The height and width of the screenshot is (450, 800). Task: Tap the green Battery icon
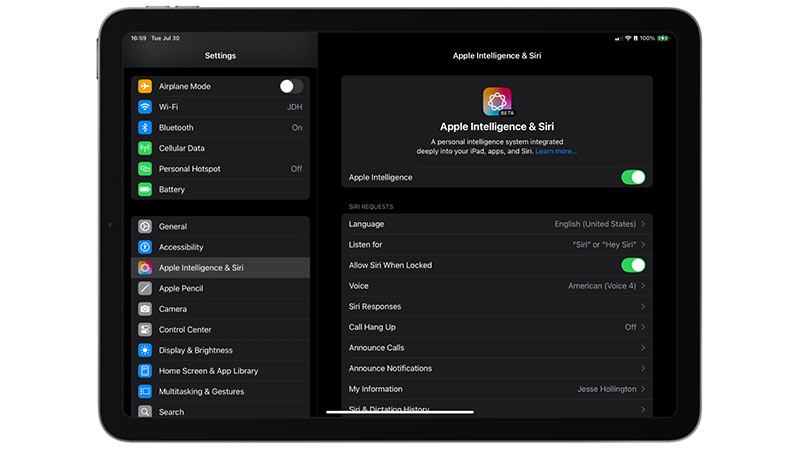(145, 189)
